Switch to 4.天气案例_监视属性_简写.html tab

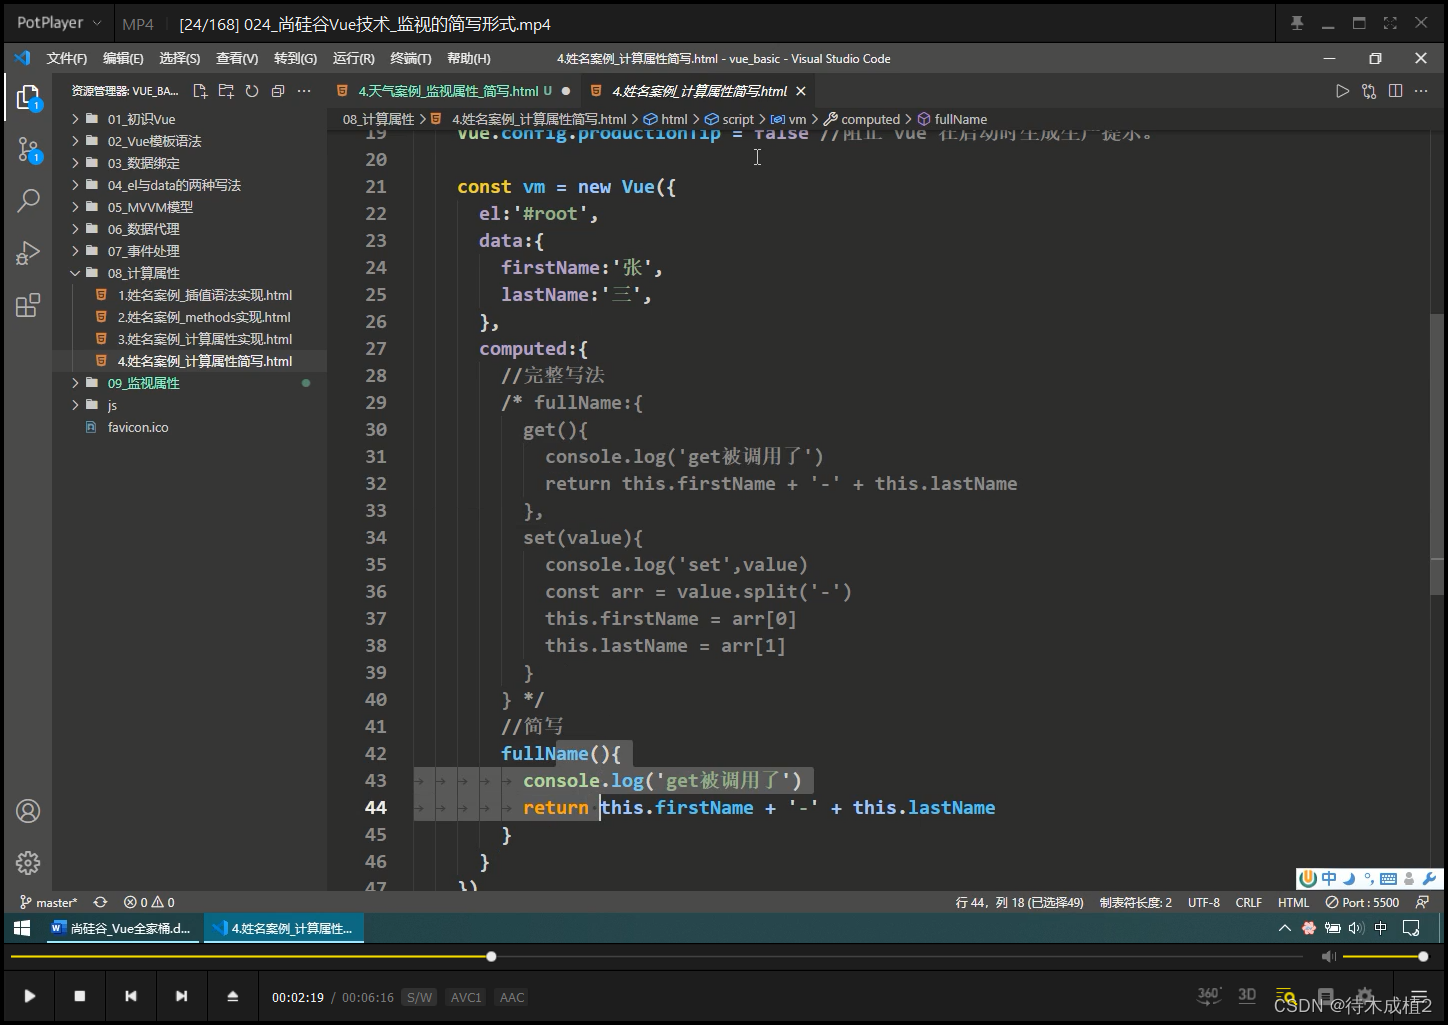[453, 91]
